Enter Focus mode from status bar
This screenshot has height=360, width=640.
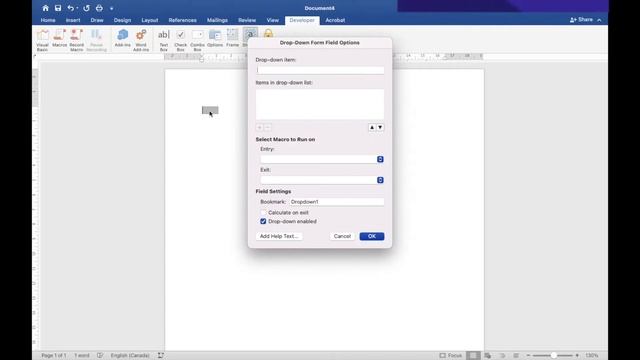tap(451, 356)
